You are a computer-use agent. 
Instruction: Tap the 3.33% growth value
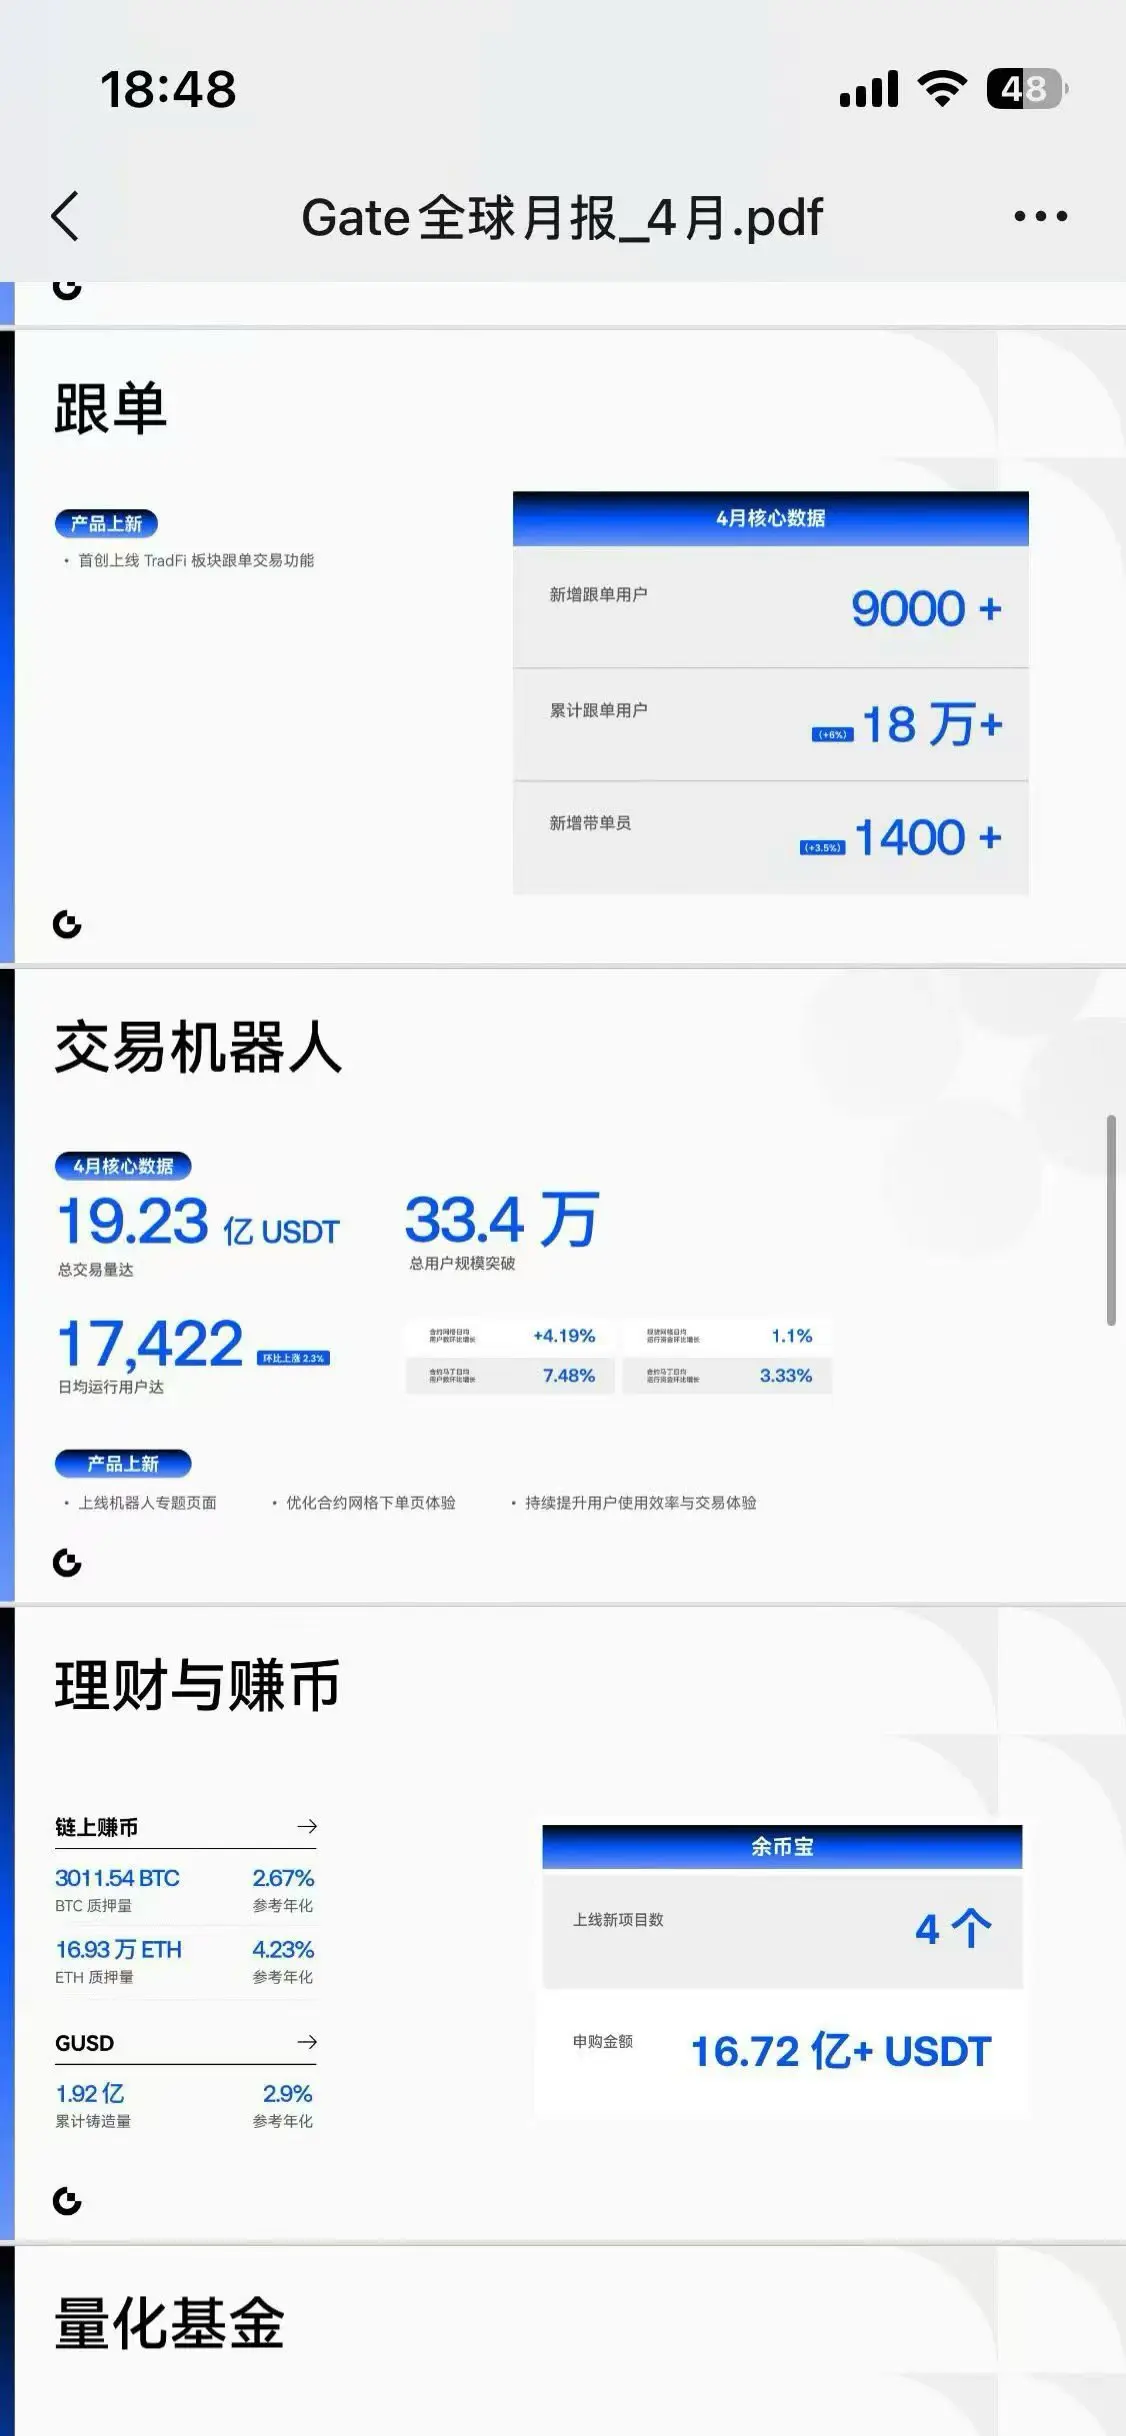point(786,1375)
